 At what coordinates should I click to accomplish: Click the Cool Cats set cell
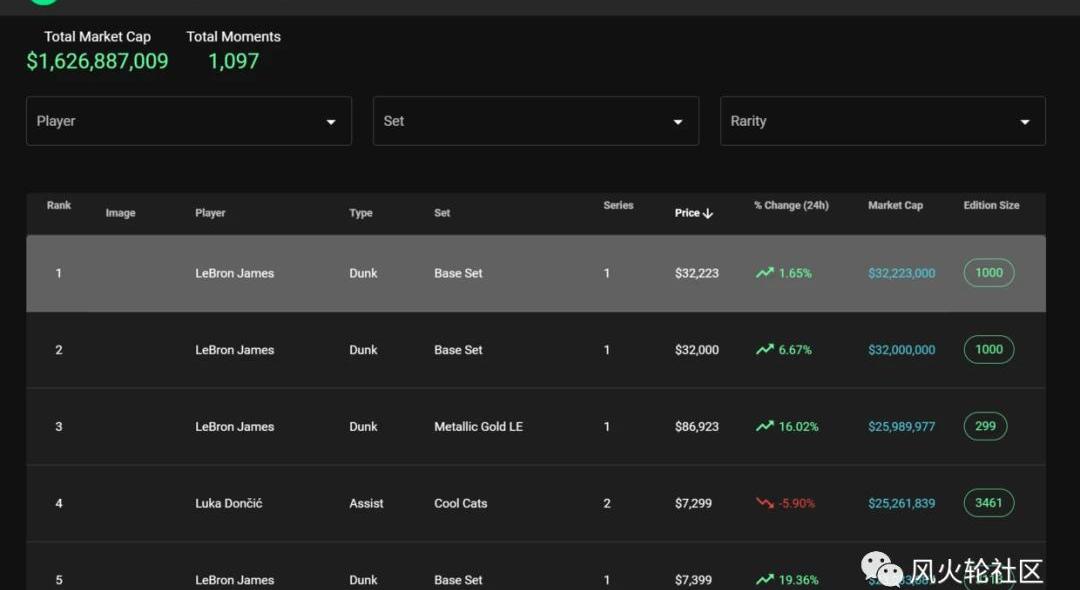click(x=461, y=503)
